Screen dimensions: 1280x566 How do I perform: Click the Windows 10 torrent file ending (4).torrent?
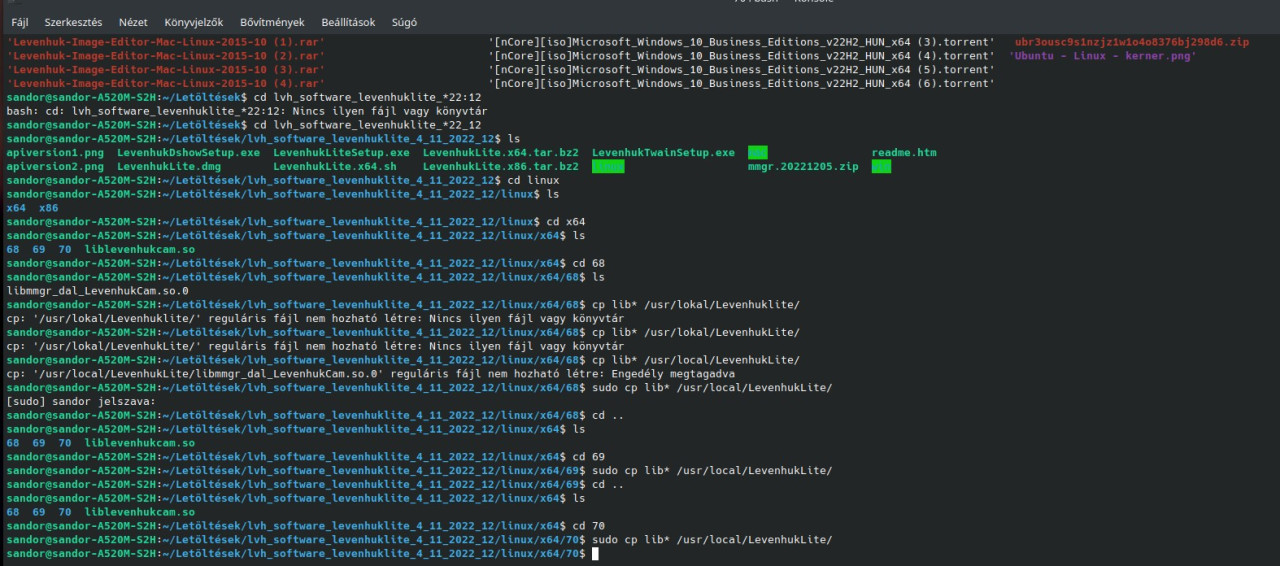coord(741,56)
